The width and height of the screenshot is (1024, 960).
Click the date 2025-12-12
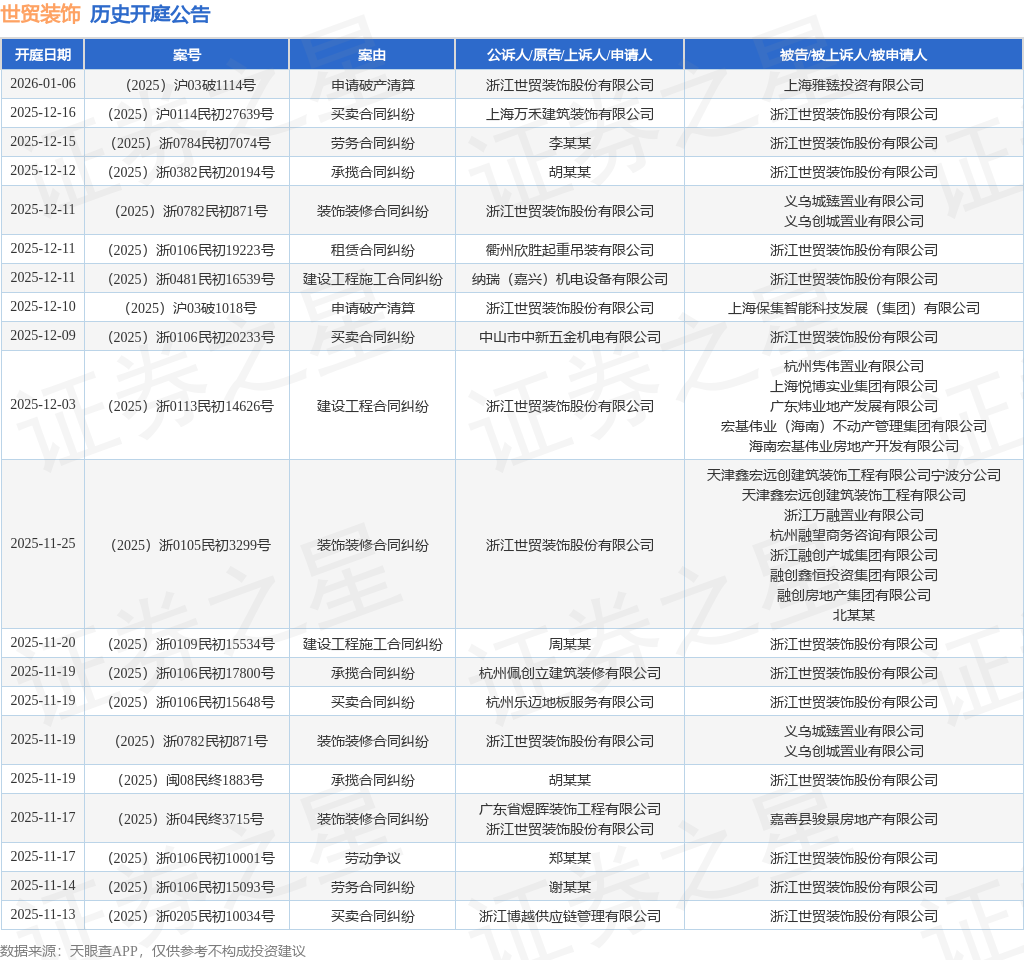point(43,170)
